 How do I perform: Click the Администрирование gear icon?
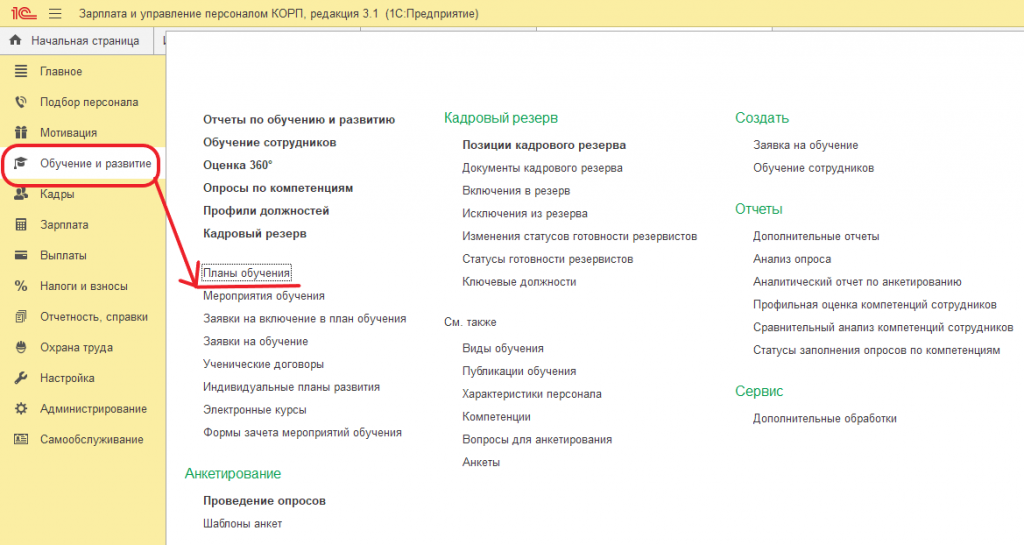pos(21,409)
